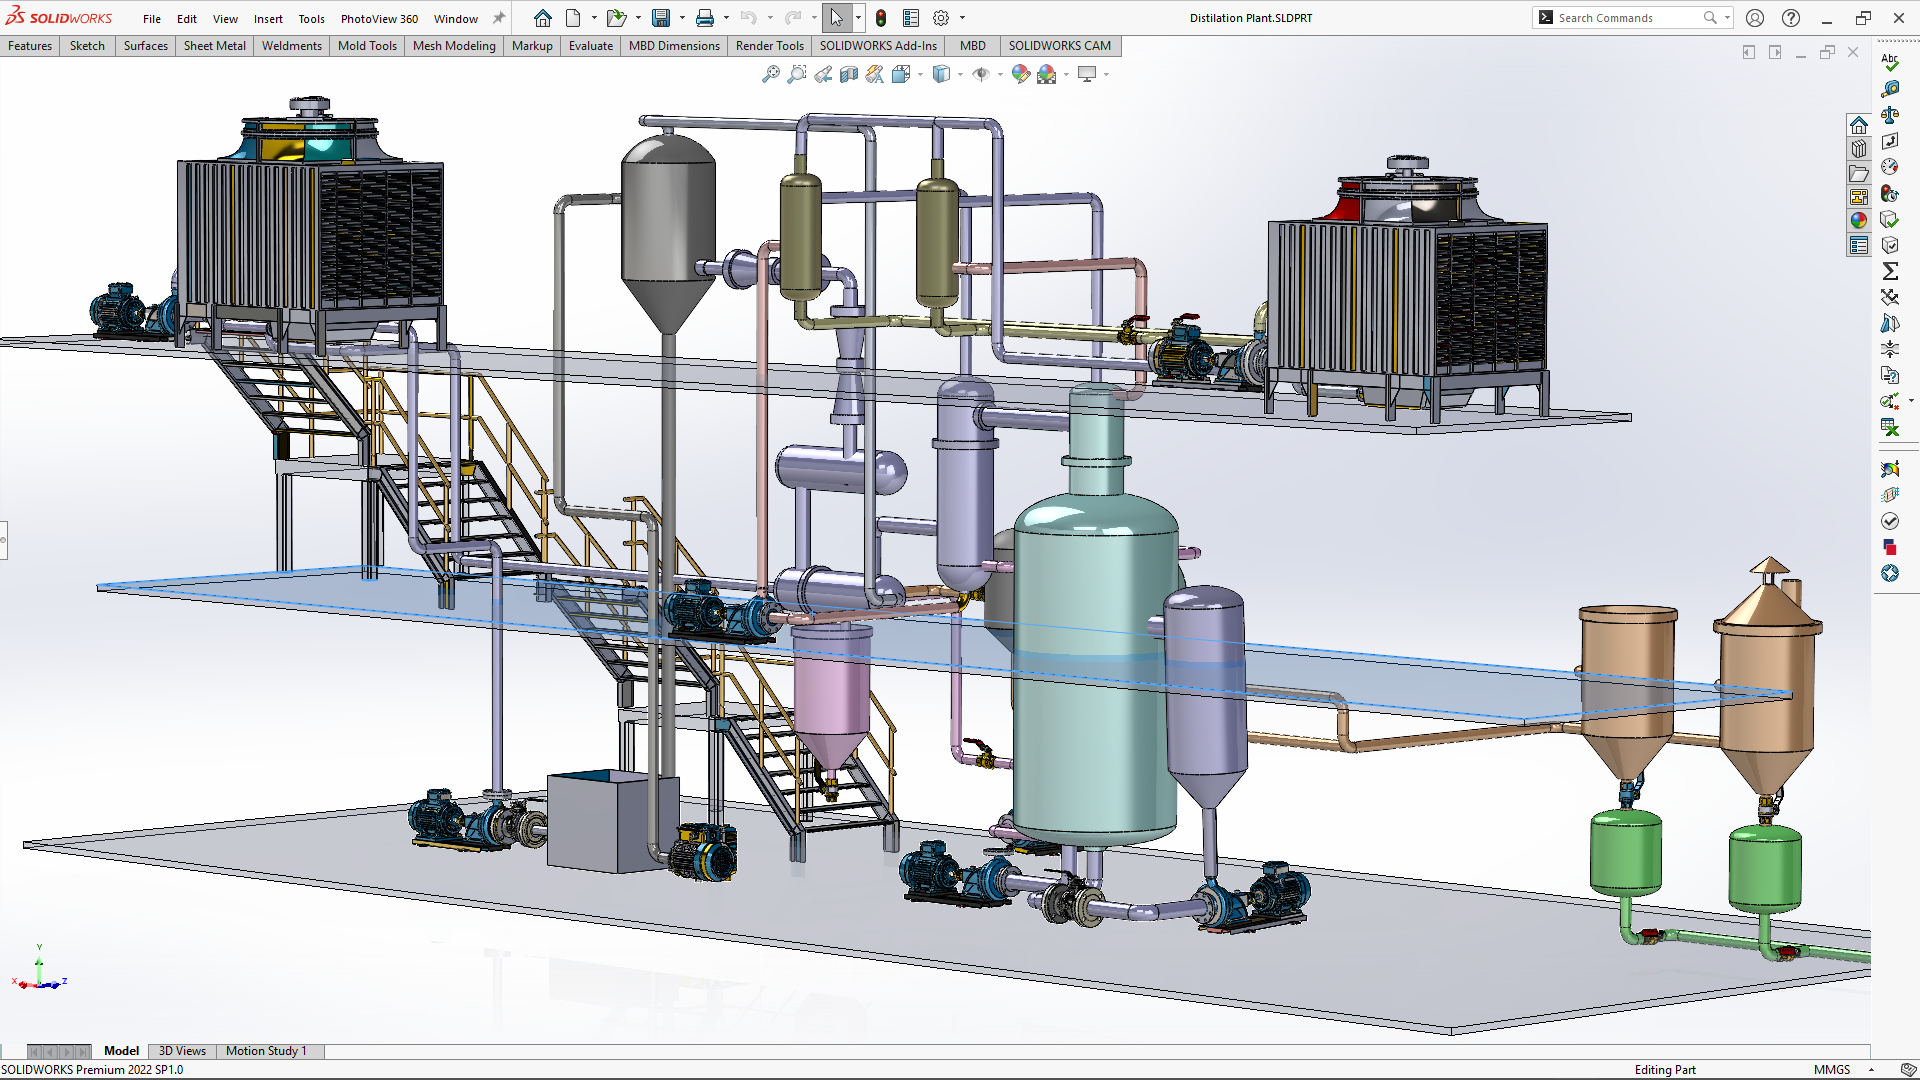Add a Sensor gauge icon
Viewport: 1920px width, 1080px height.
click(x=1890, y=167)
